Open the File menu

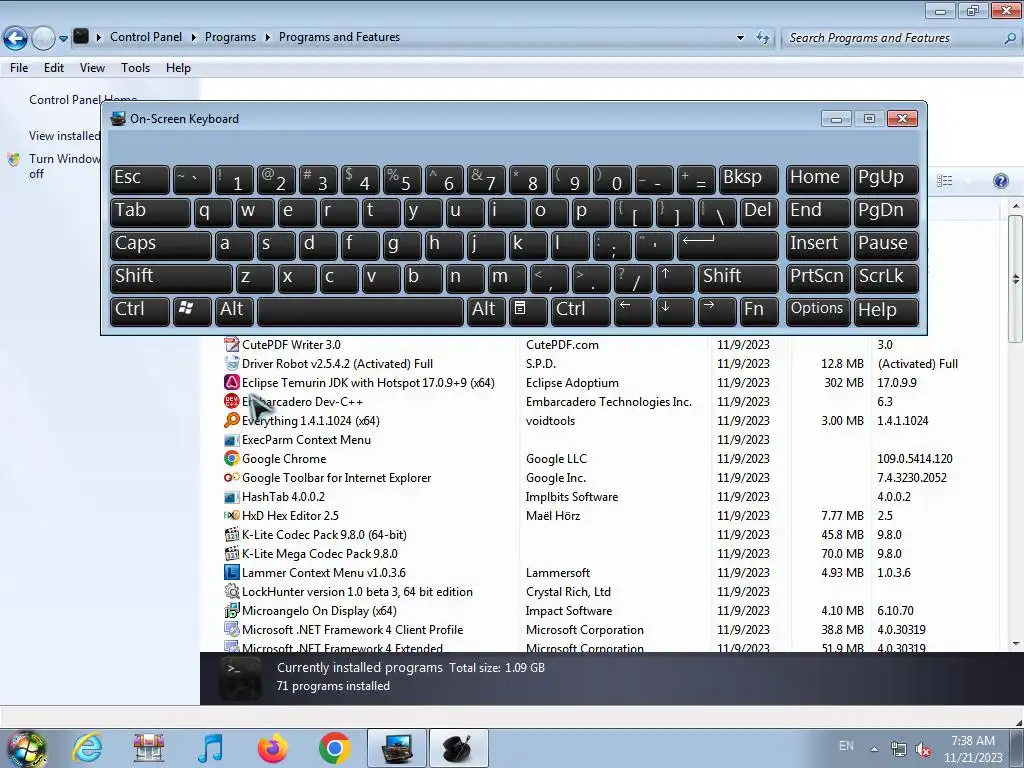tap(19, 68)
